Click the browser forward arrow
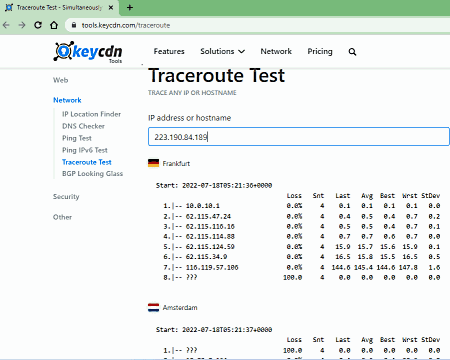The height and width of the screenshot is (360, 450). click(x=22, y=25)
